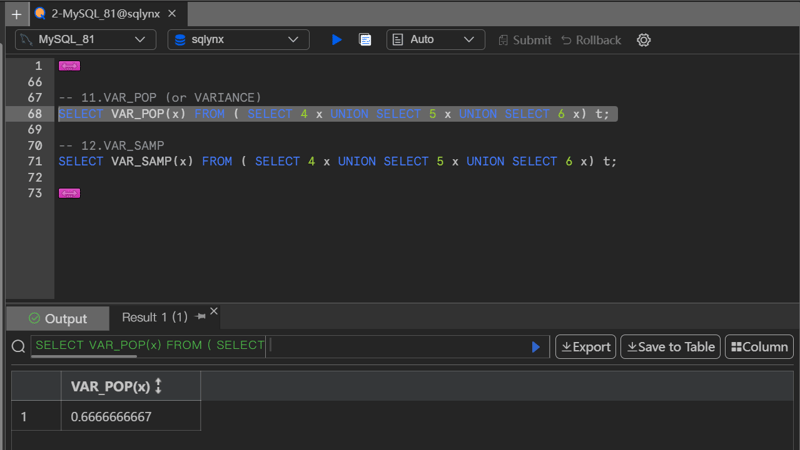Expand the folded code block at line 1

coord(69,66)
